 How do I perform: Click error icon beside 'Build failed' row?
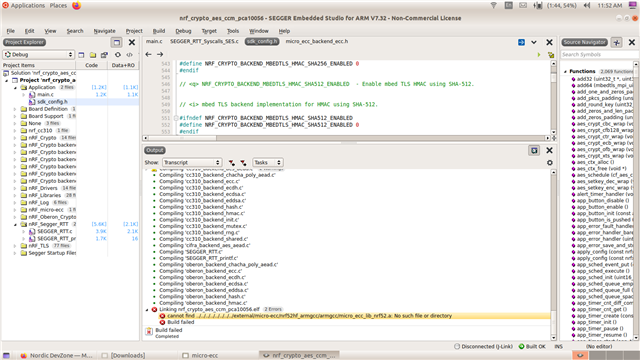click(x=162, y=322)
